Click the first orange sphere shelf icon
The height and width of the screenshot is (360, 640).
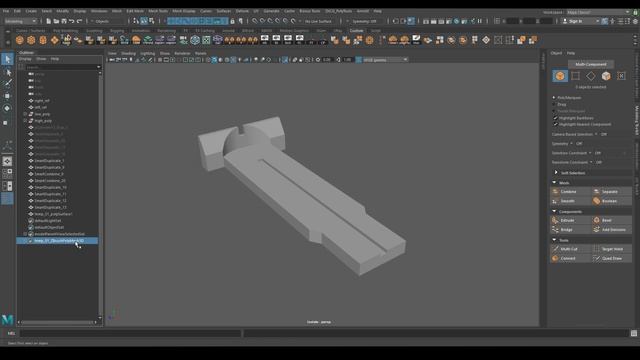point(20,40)
